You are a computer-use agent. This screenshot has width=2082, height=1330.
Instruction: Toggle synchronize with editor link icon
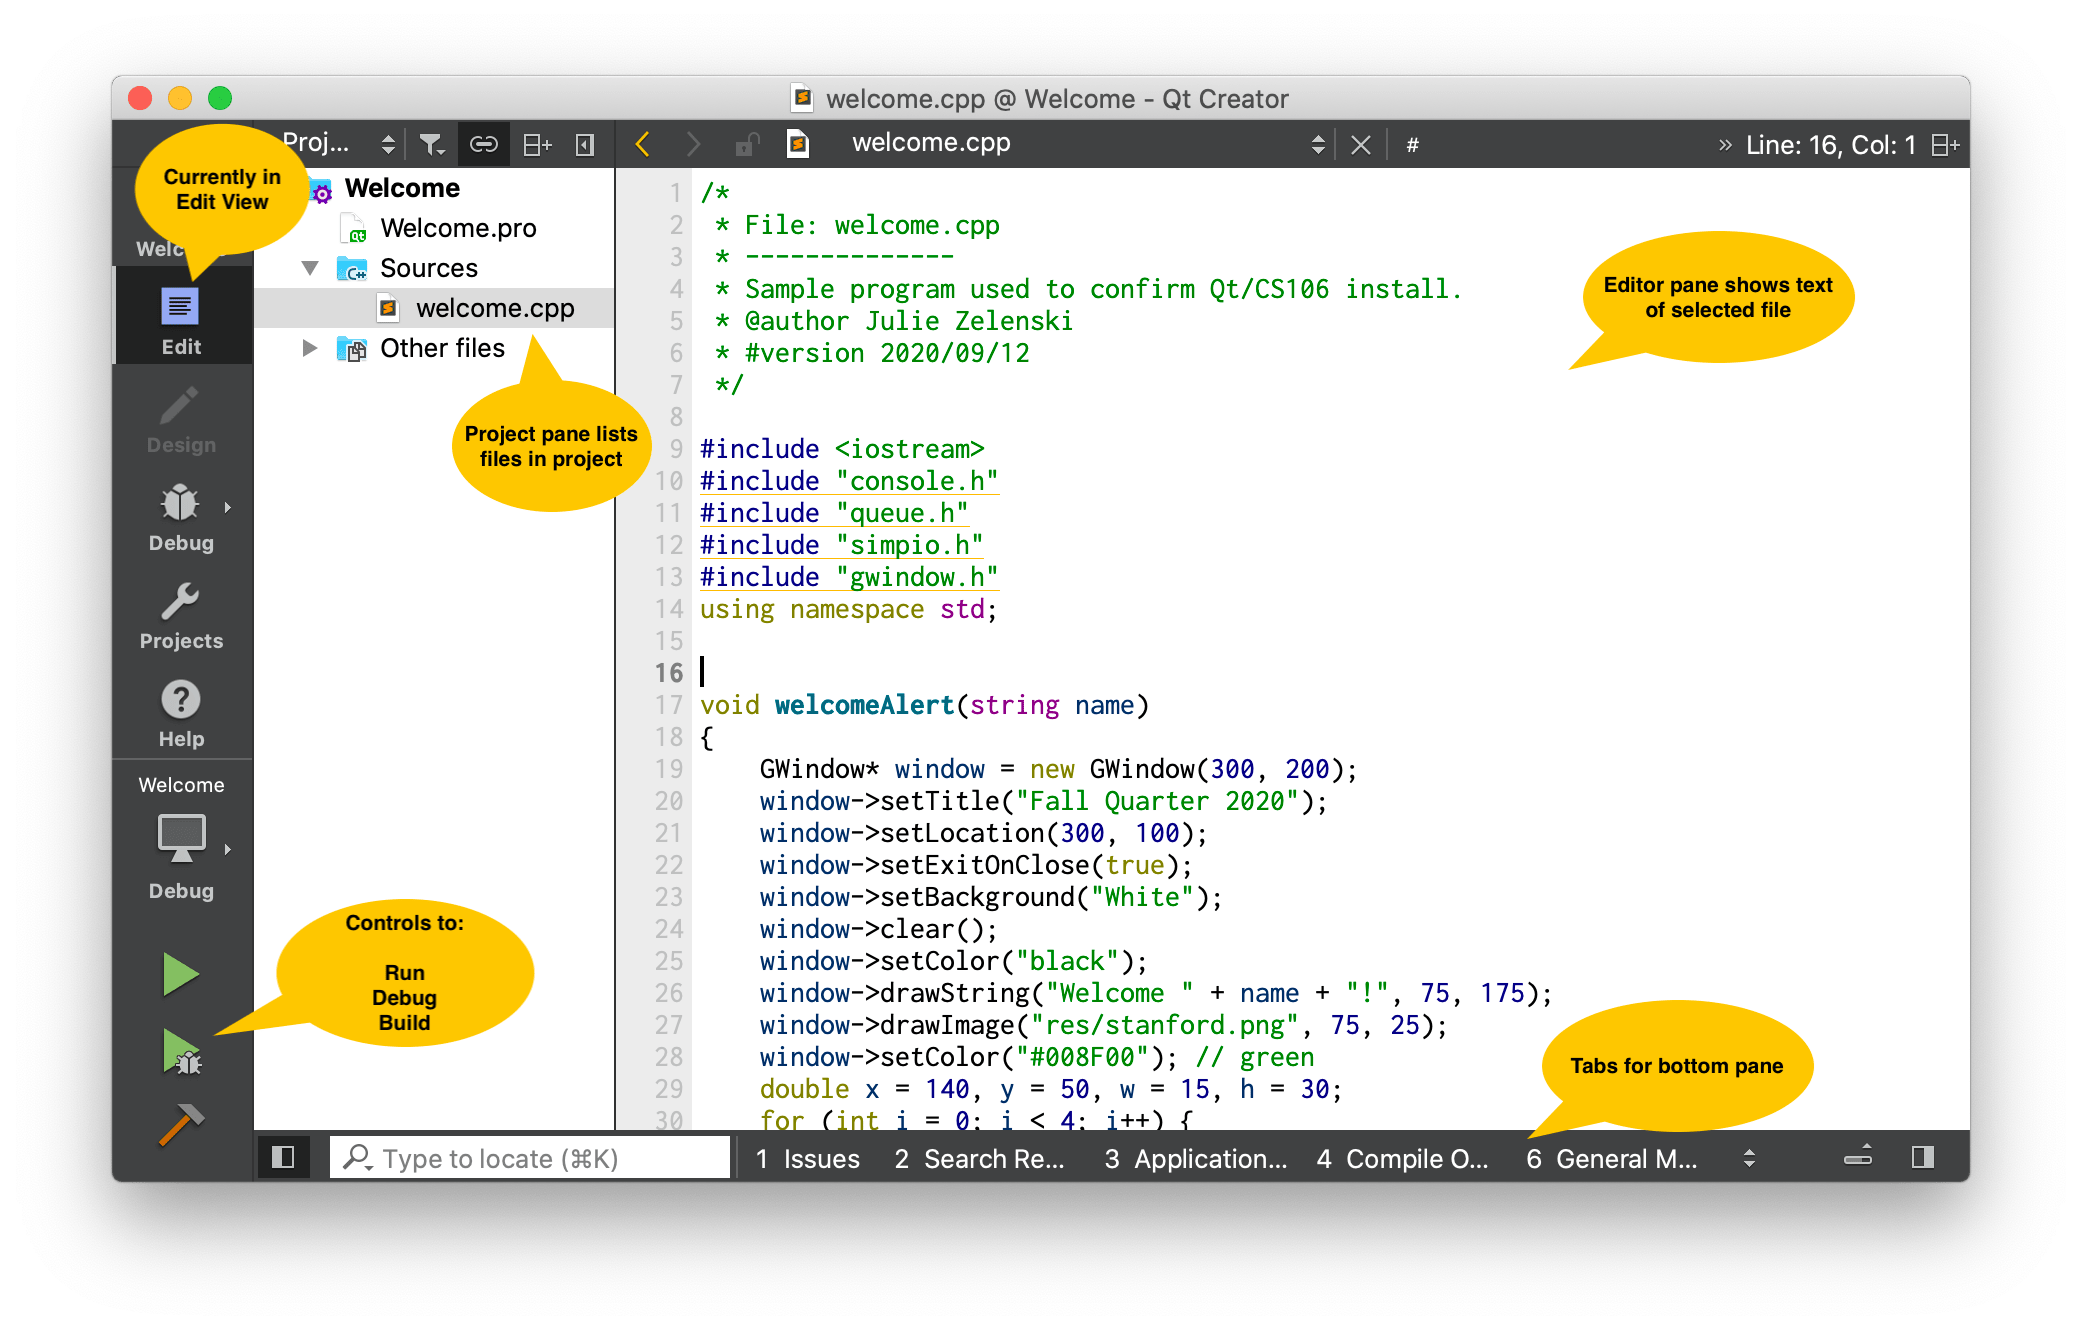click(485, 143)
